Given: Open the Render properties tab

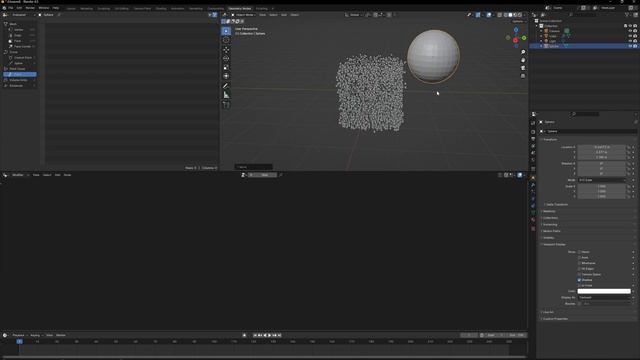Looking at the screenshot, I should click(x=533, y=132).
